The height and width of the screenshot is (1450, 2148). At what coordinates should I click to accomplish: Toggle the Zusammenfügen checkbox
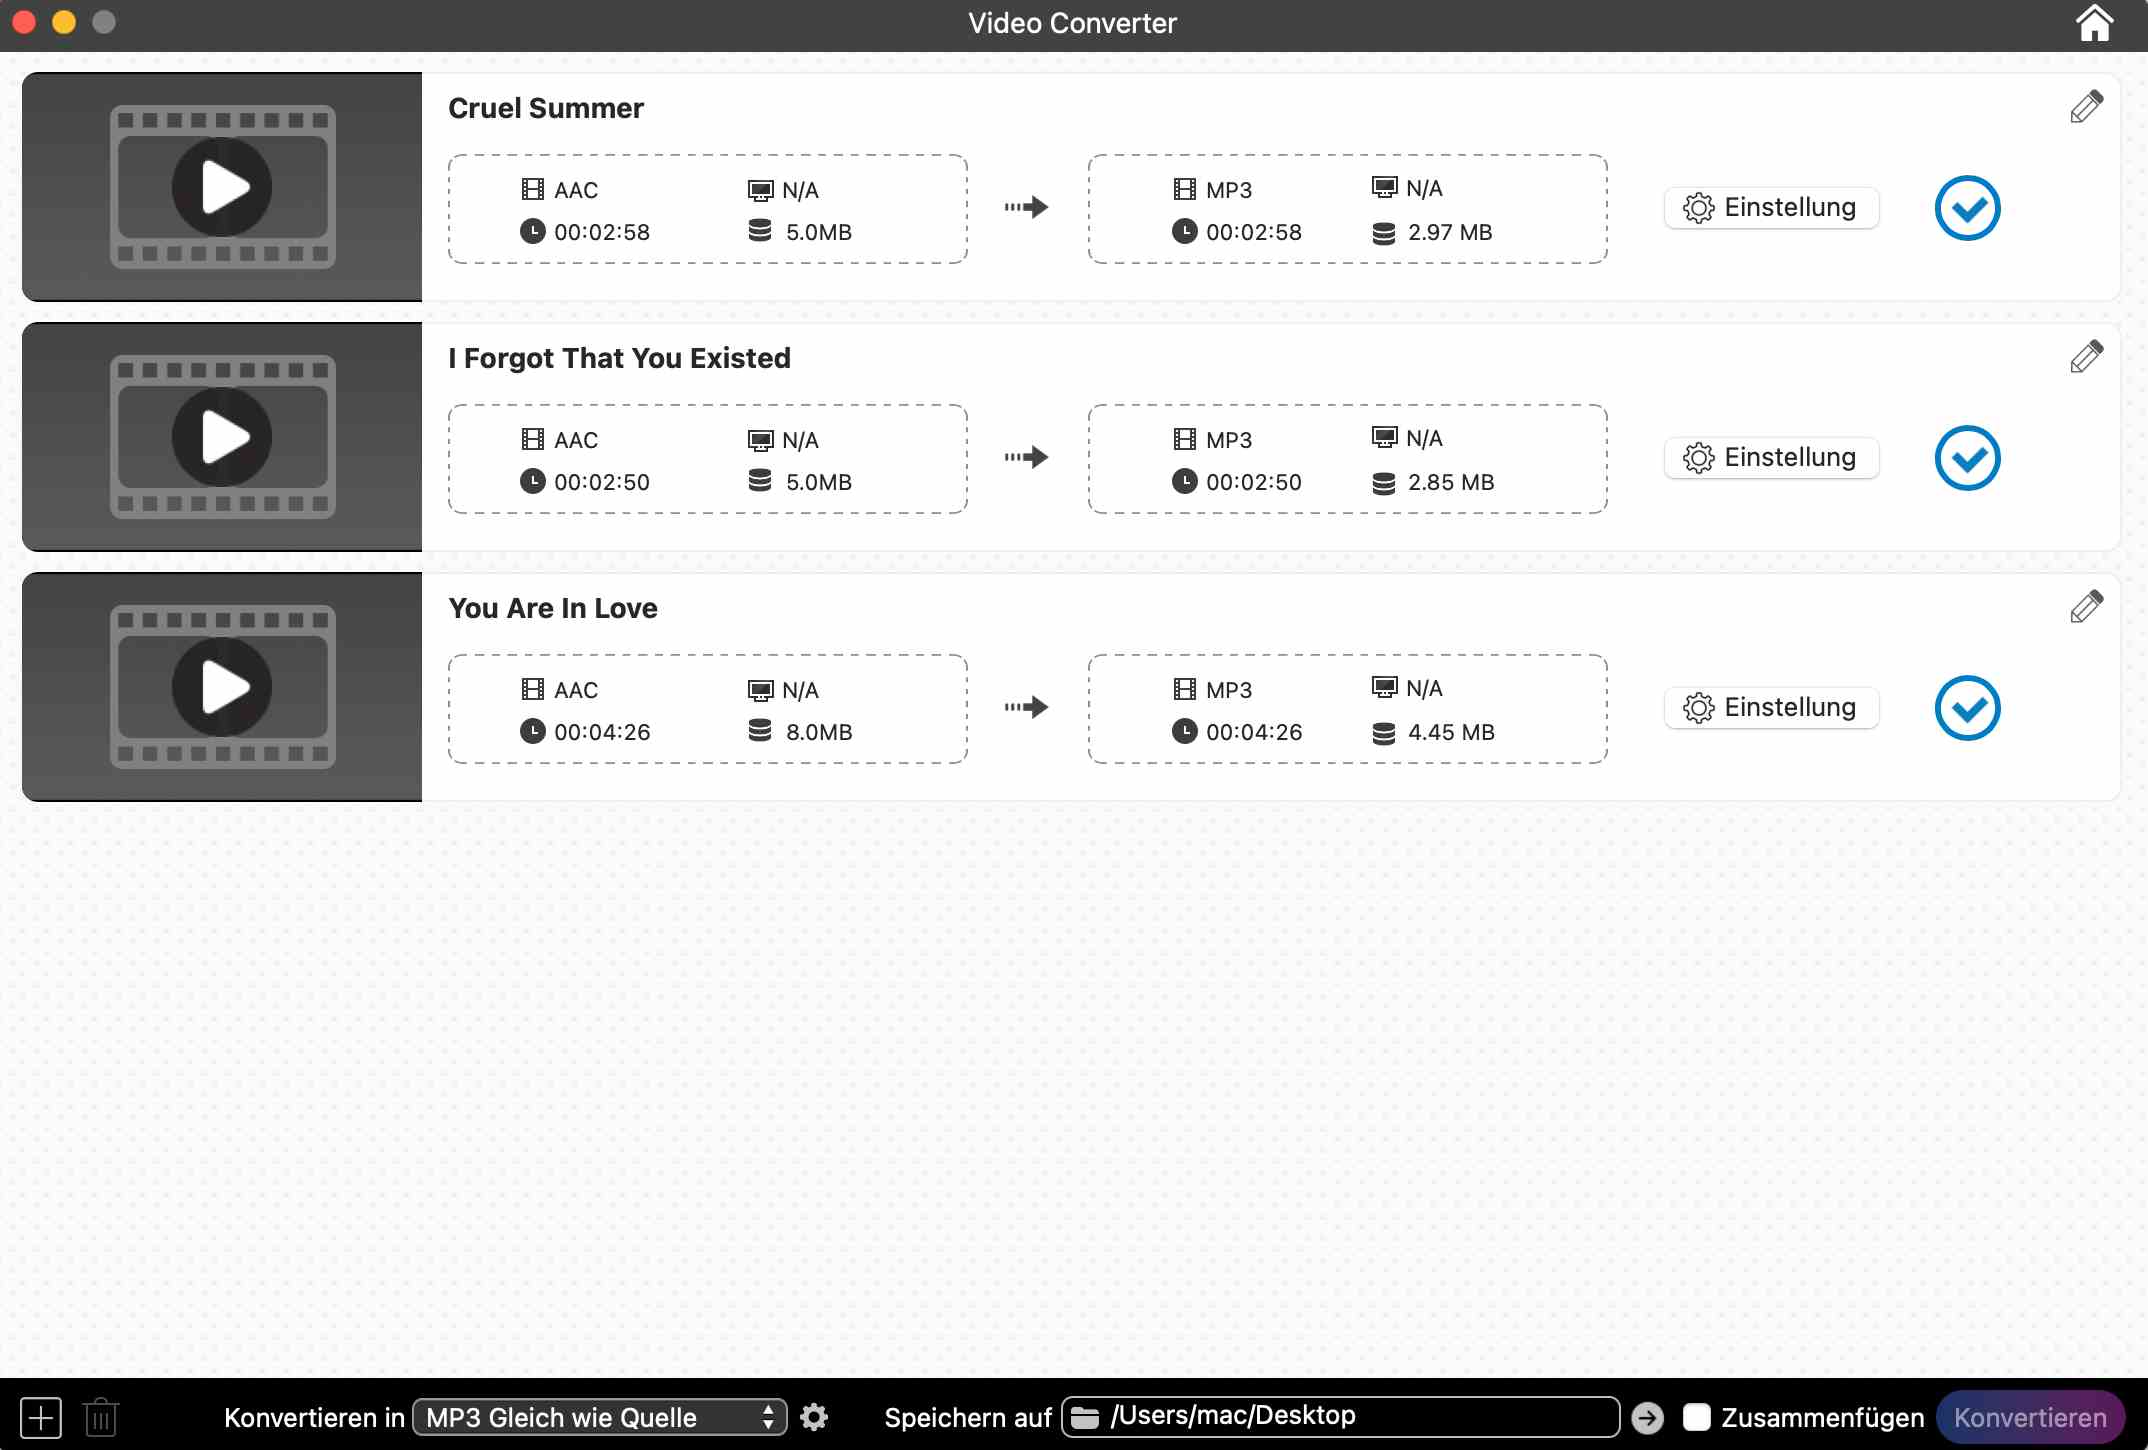(x=1697, y=1417)
